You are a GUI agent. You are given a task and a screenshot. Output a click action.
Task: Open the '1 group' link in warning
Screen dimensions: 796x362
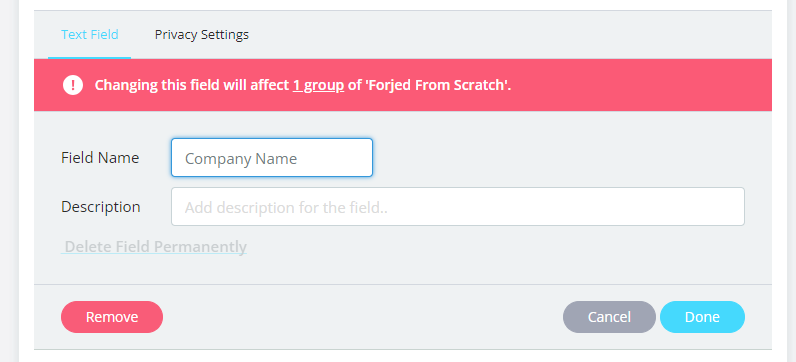(318, 85)
